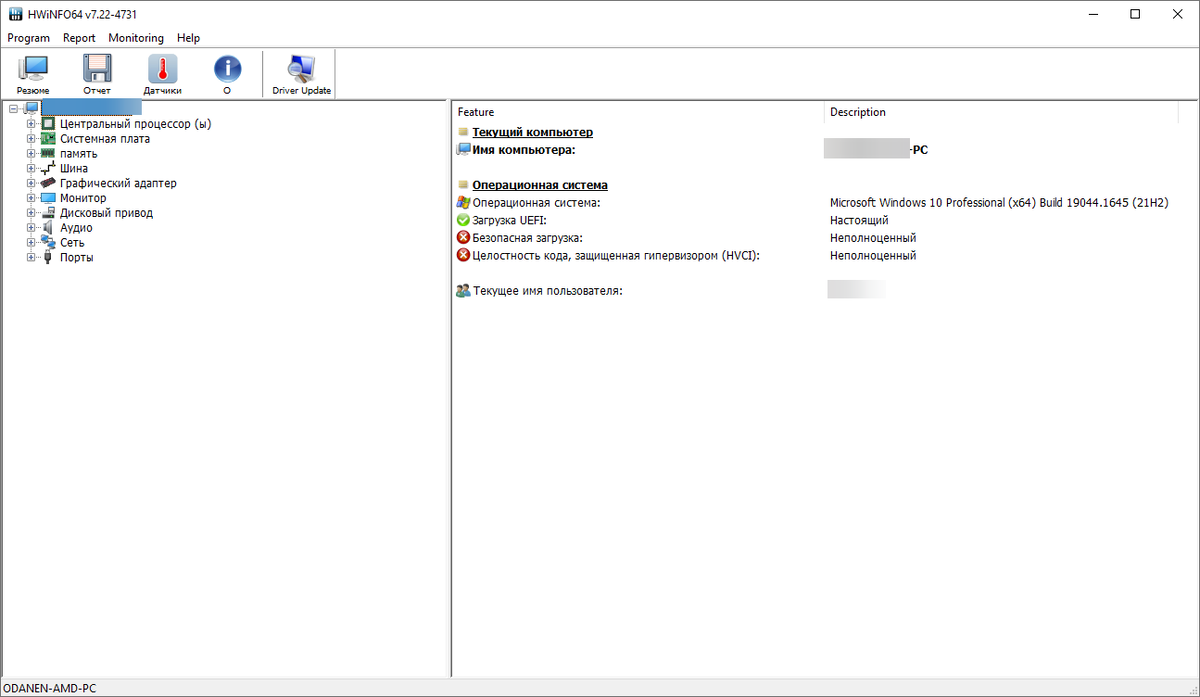Expand the Шина node
This screenshot has height=697, width=1200.
[31, 169]
